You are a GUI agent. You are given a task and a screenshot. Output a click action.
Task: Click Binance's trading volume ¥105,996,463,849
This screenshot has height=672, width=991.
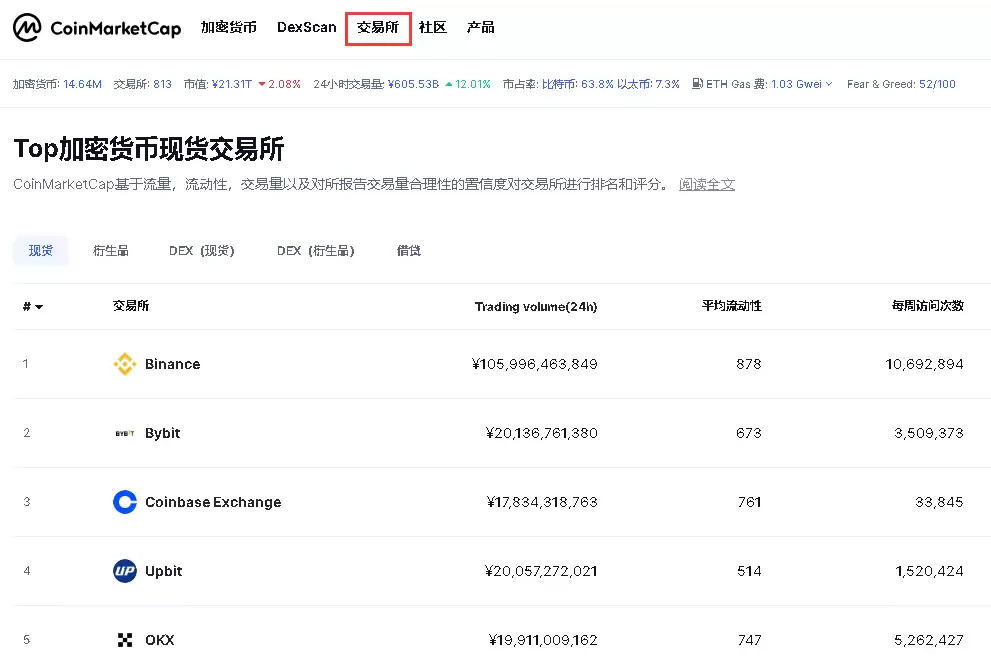(537, 364)
